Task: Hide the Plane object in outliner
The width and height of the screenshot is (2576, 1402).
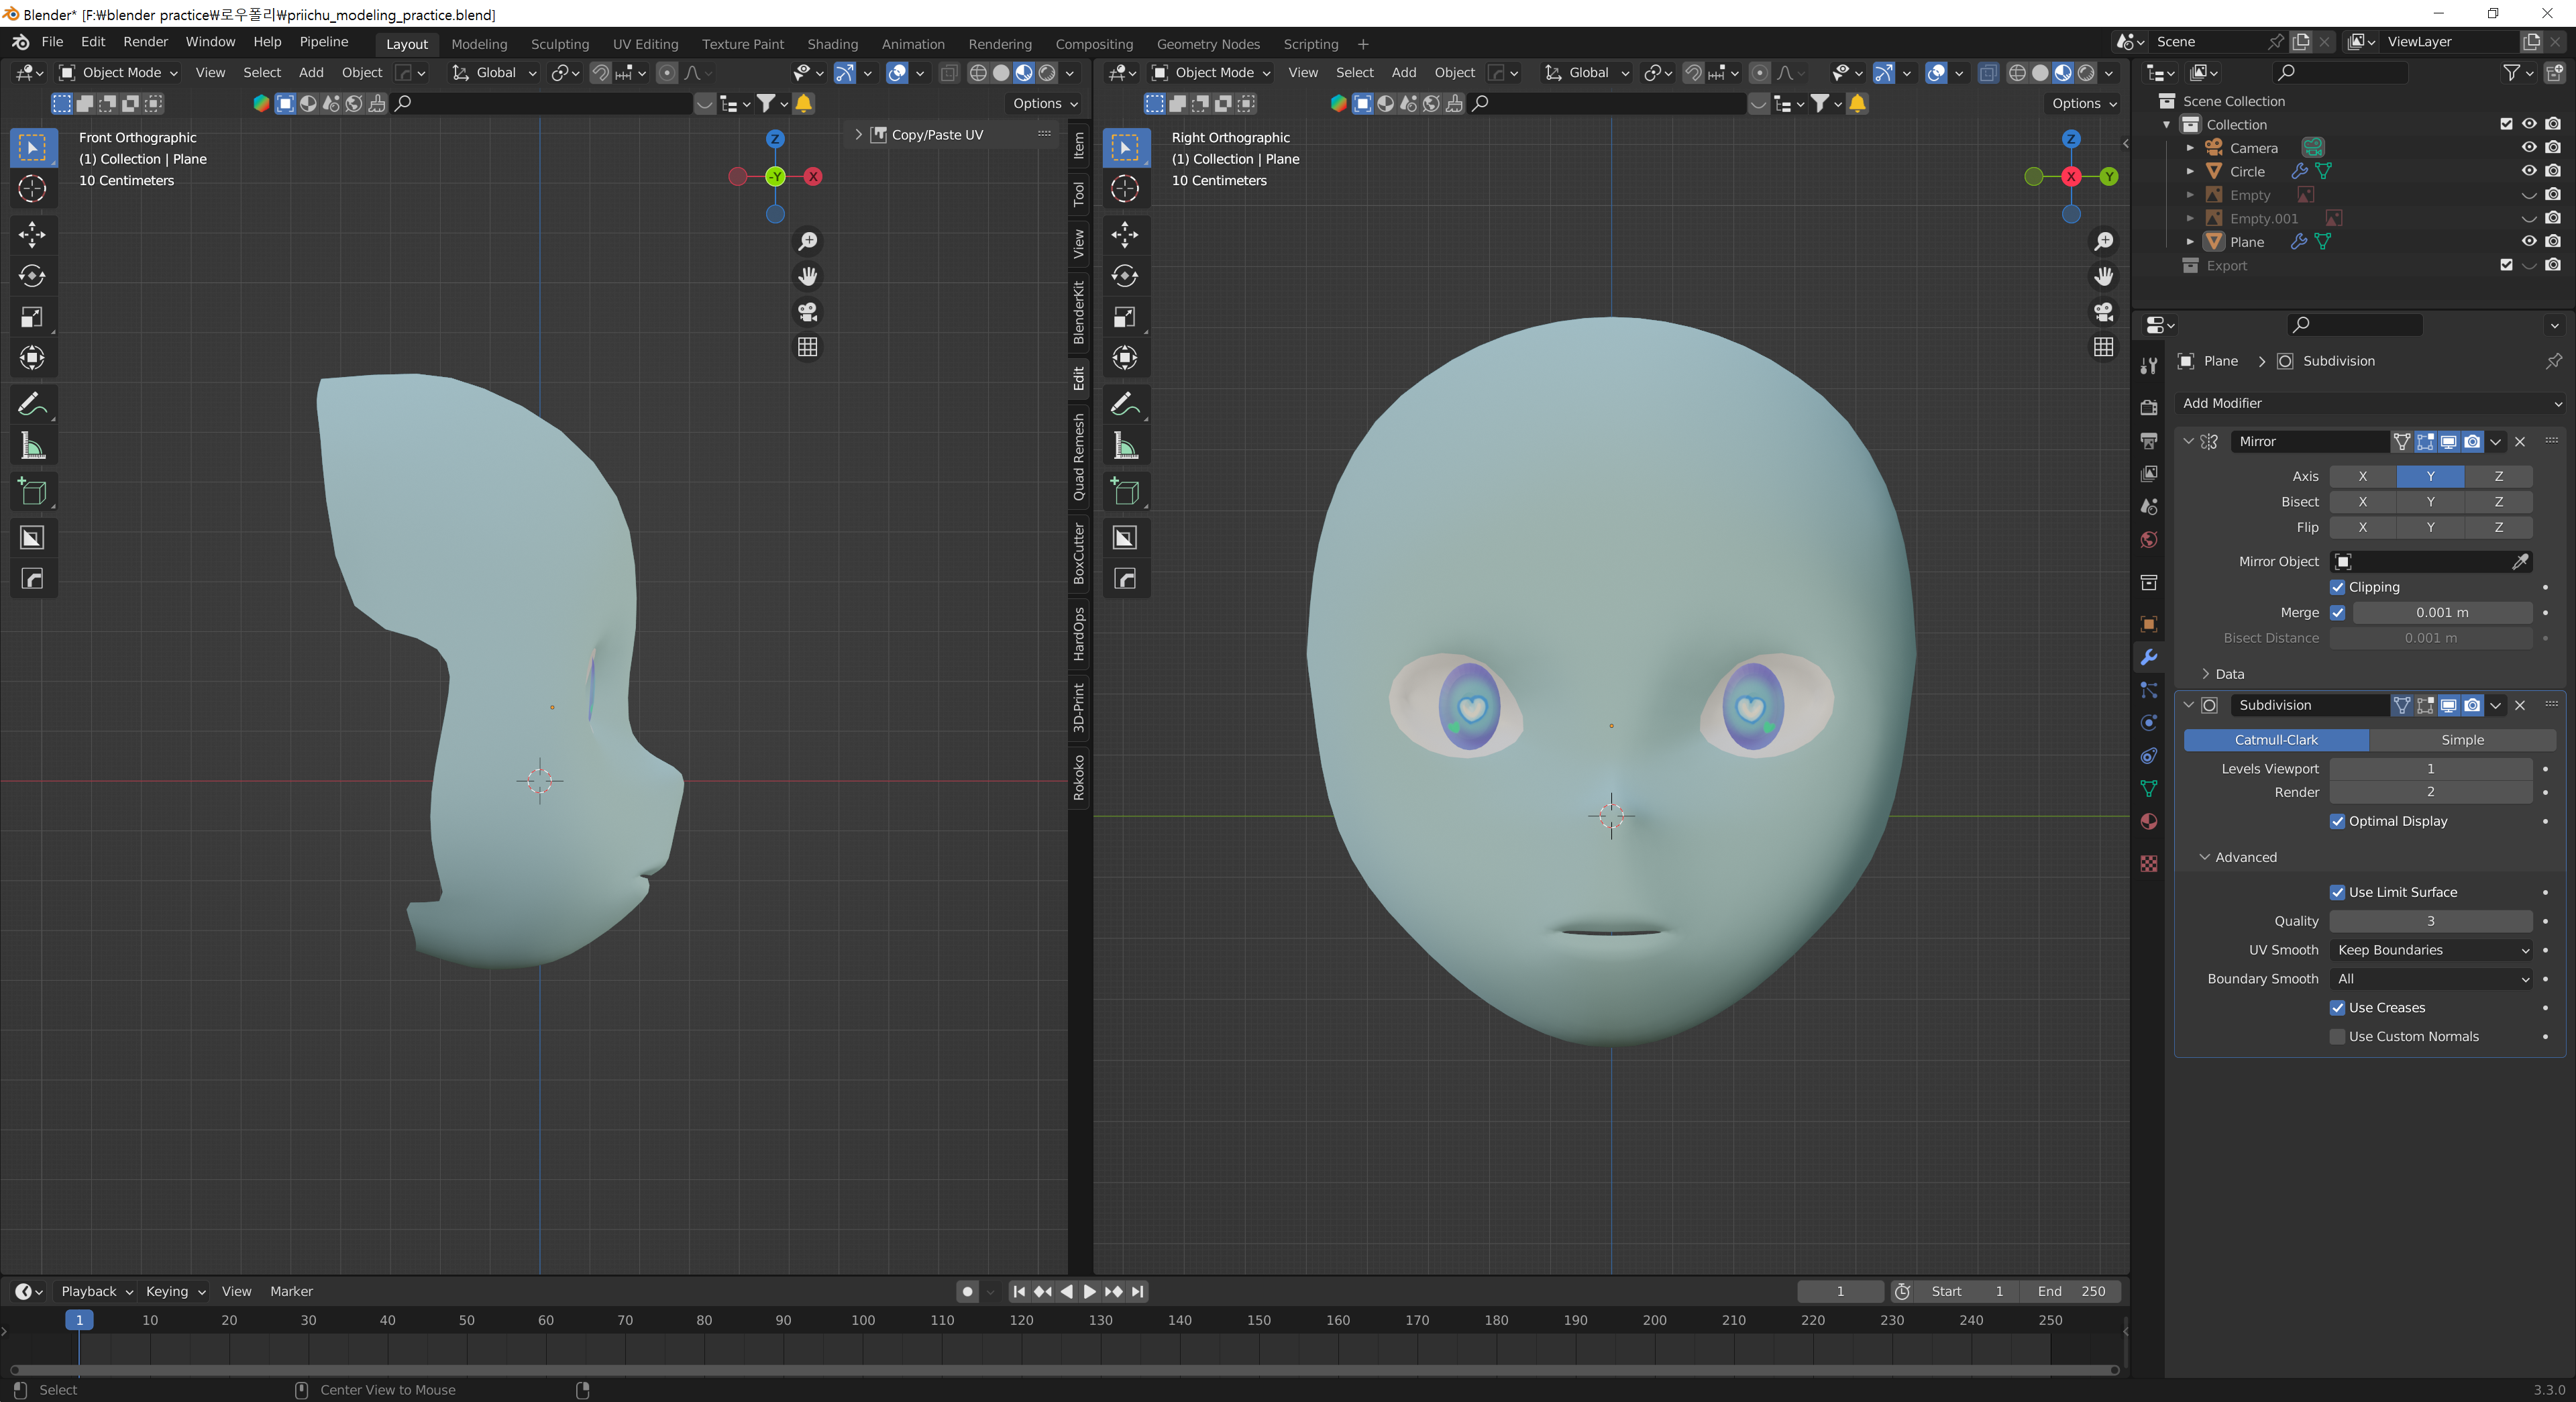Action: pyautogui.click(x=2528, y=241)
